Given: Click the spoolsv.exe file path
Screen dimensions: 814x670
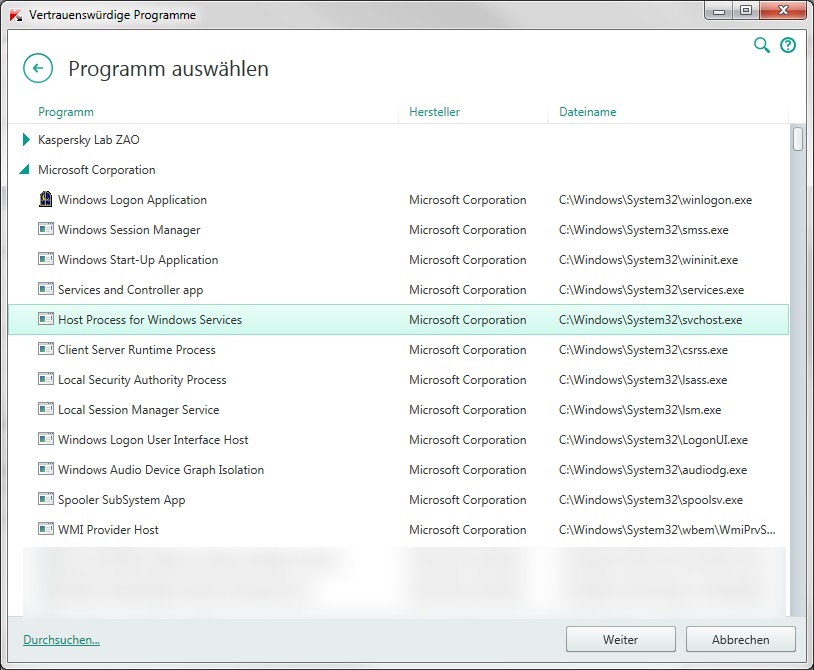Looking at the screenshot, I should coord(650,500).
